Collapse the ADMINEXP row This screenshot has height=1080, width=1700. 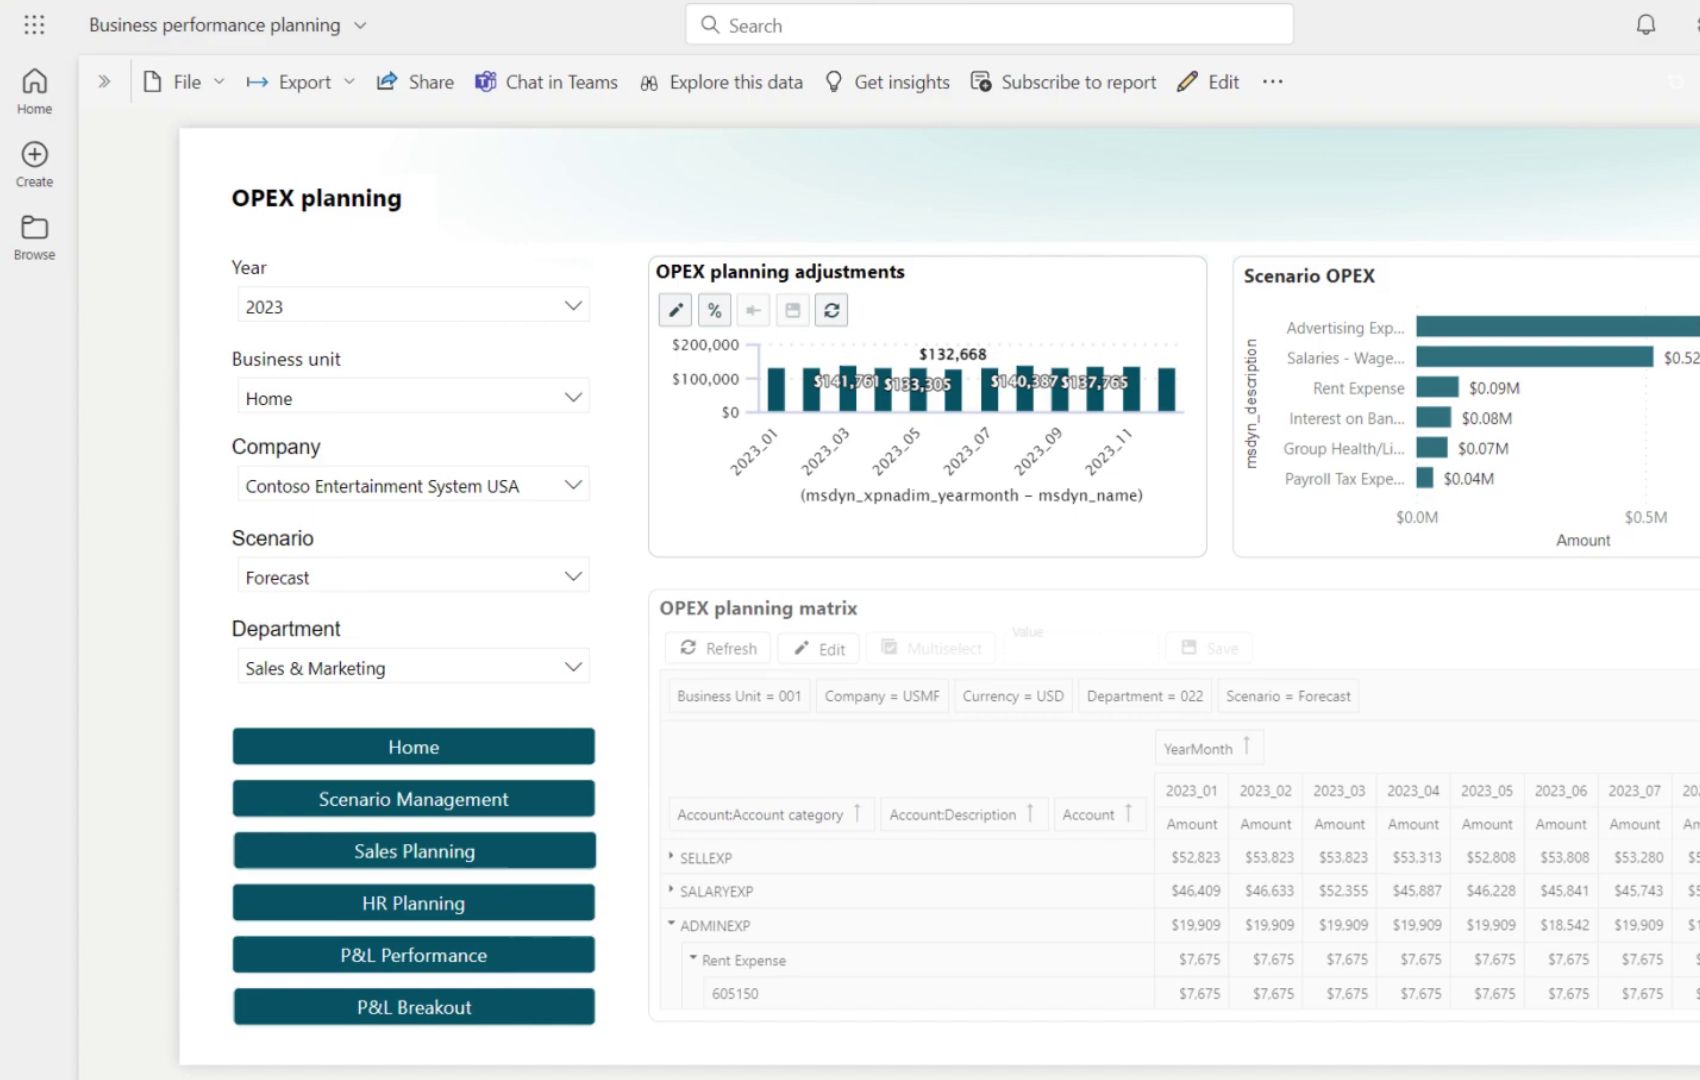(x=671, y=924)
